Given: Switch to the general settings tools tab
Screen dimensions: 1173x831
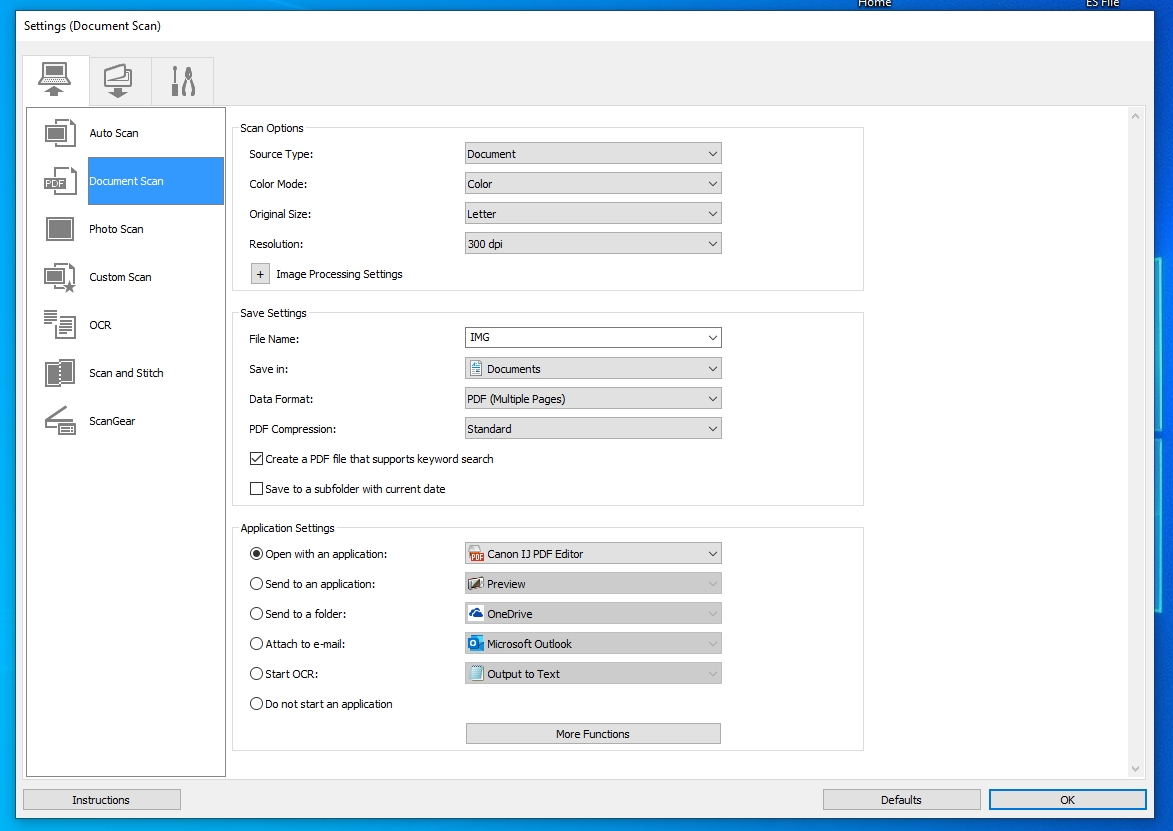Looking at the screenshot, I should tap(182, 81).
